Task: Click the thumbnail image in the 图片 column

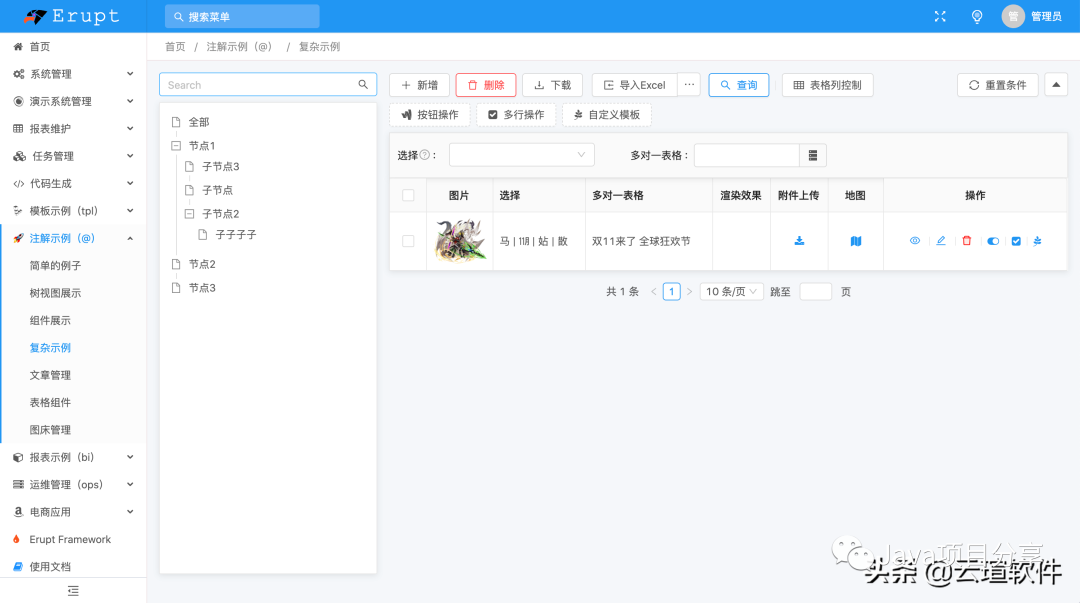Action: tap(459, 241)
